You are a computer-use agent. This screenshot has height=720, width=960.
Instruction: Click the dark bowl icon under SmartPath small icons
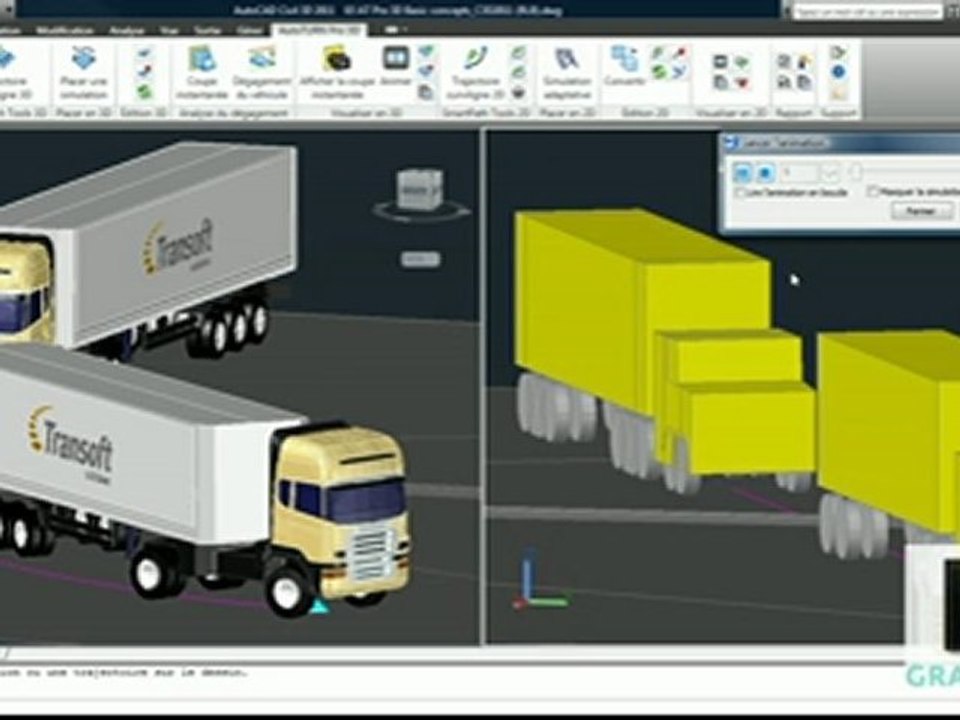[518, 92]
